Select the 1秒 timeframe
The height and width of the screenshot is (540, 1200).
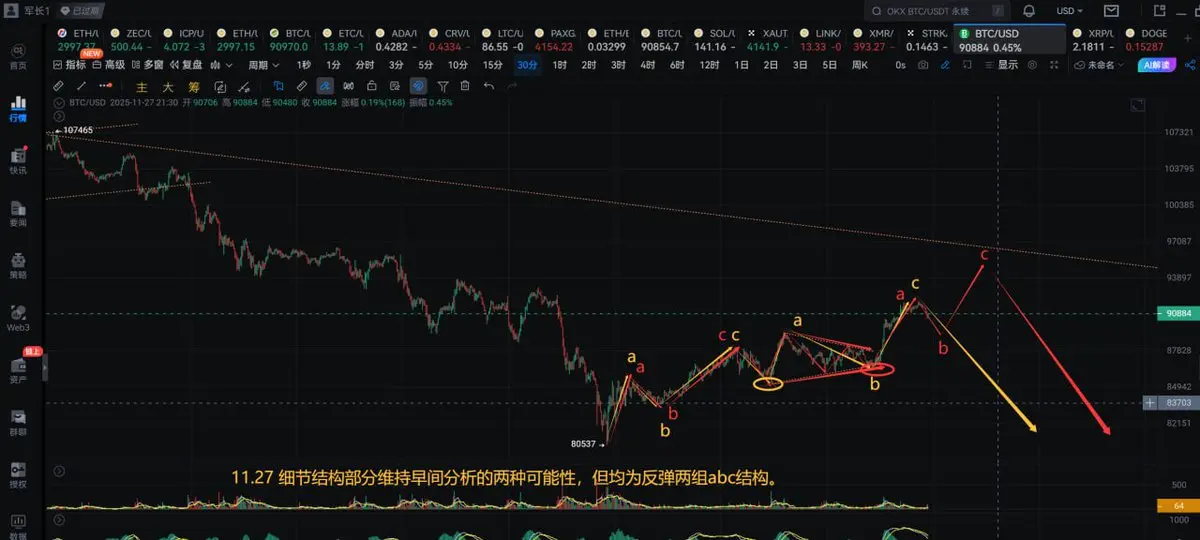click(x=304, y=64)
